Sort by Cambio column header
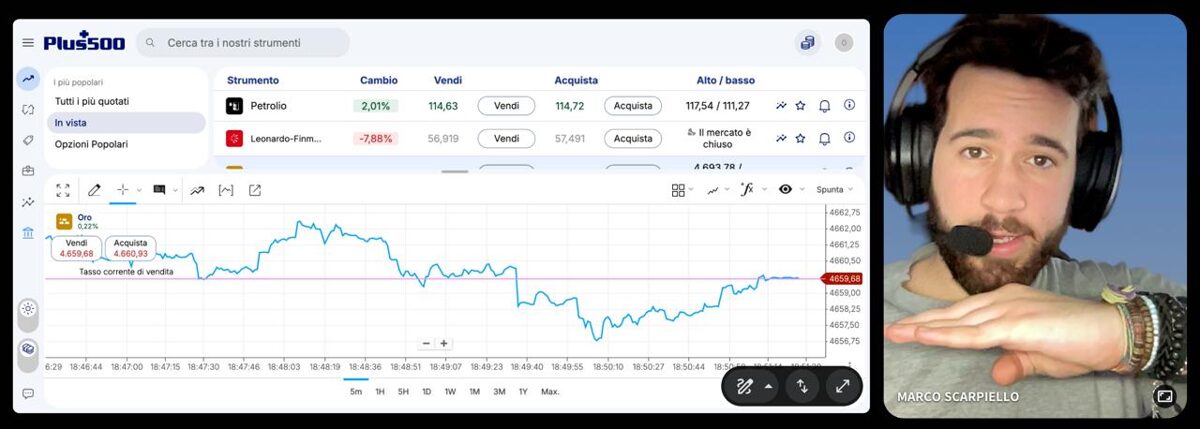 click(x=379, y=80)
